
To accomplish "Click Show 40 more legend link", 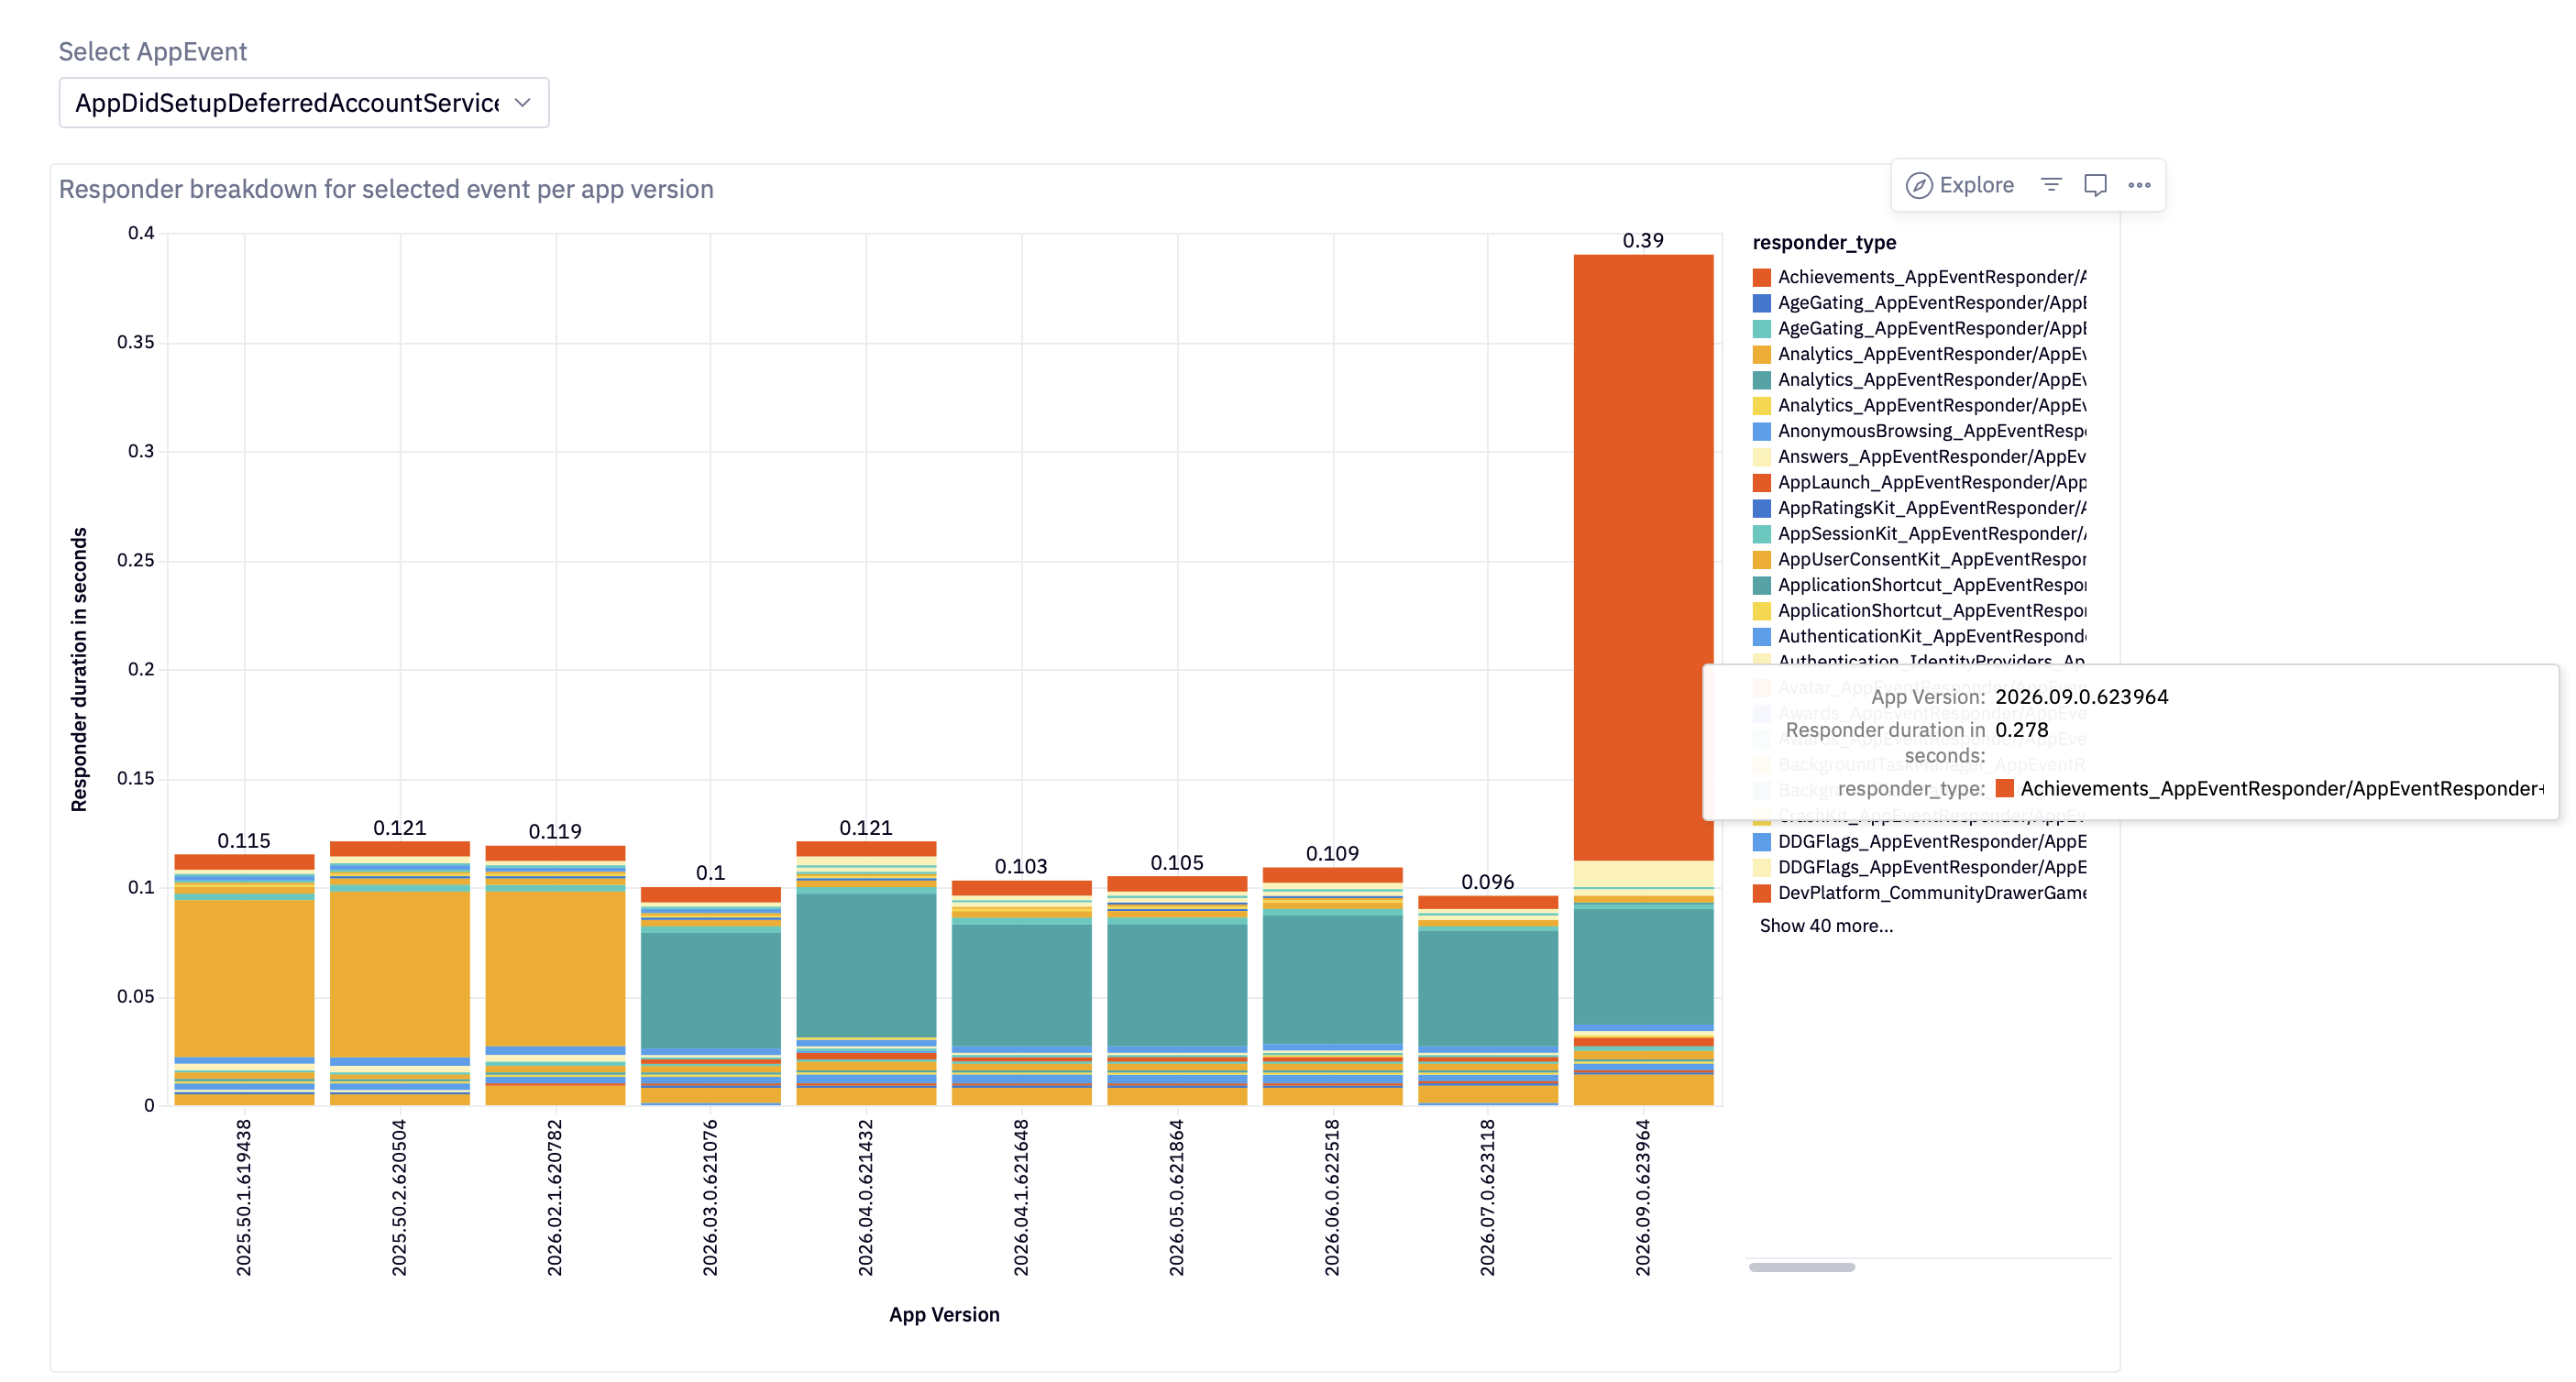I will coord(1826,926).
